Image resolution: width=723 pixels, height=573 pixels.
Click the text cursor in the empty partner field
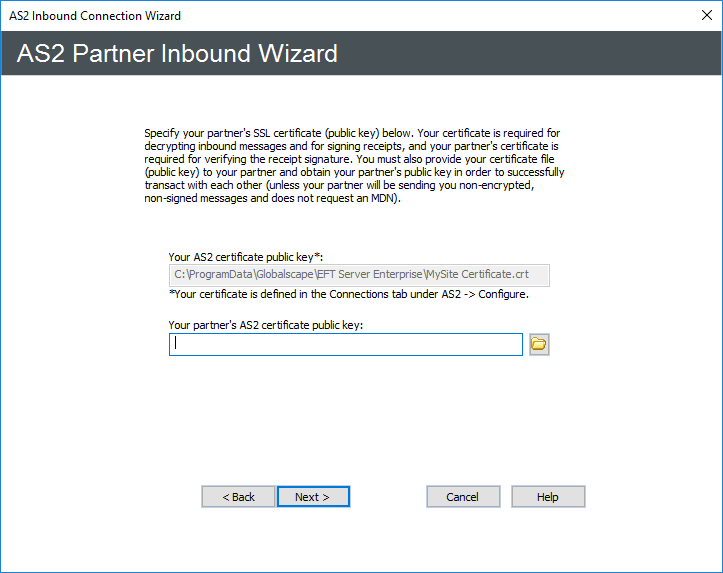click(176, 344)
